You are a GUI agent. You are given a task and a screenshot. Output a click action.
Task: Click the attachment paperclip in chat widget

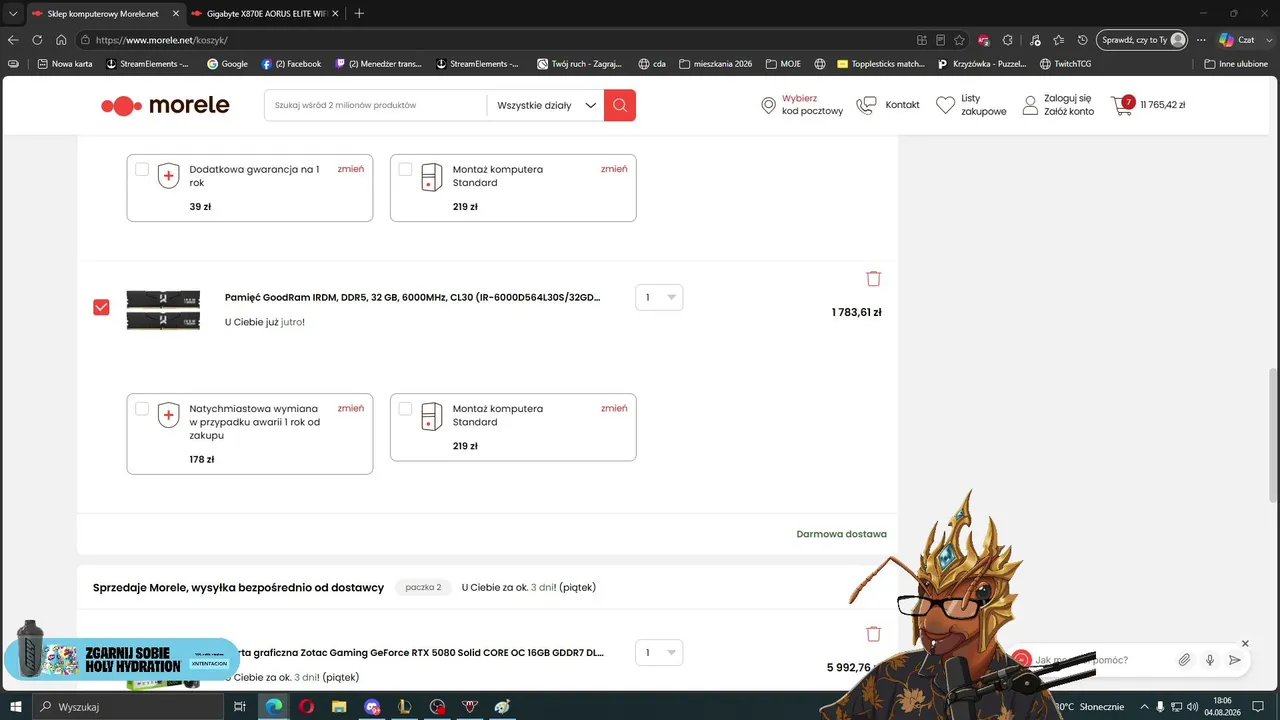click(1184, 660)
